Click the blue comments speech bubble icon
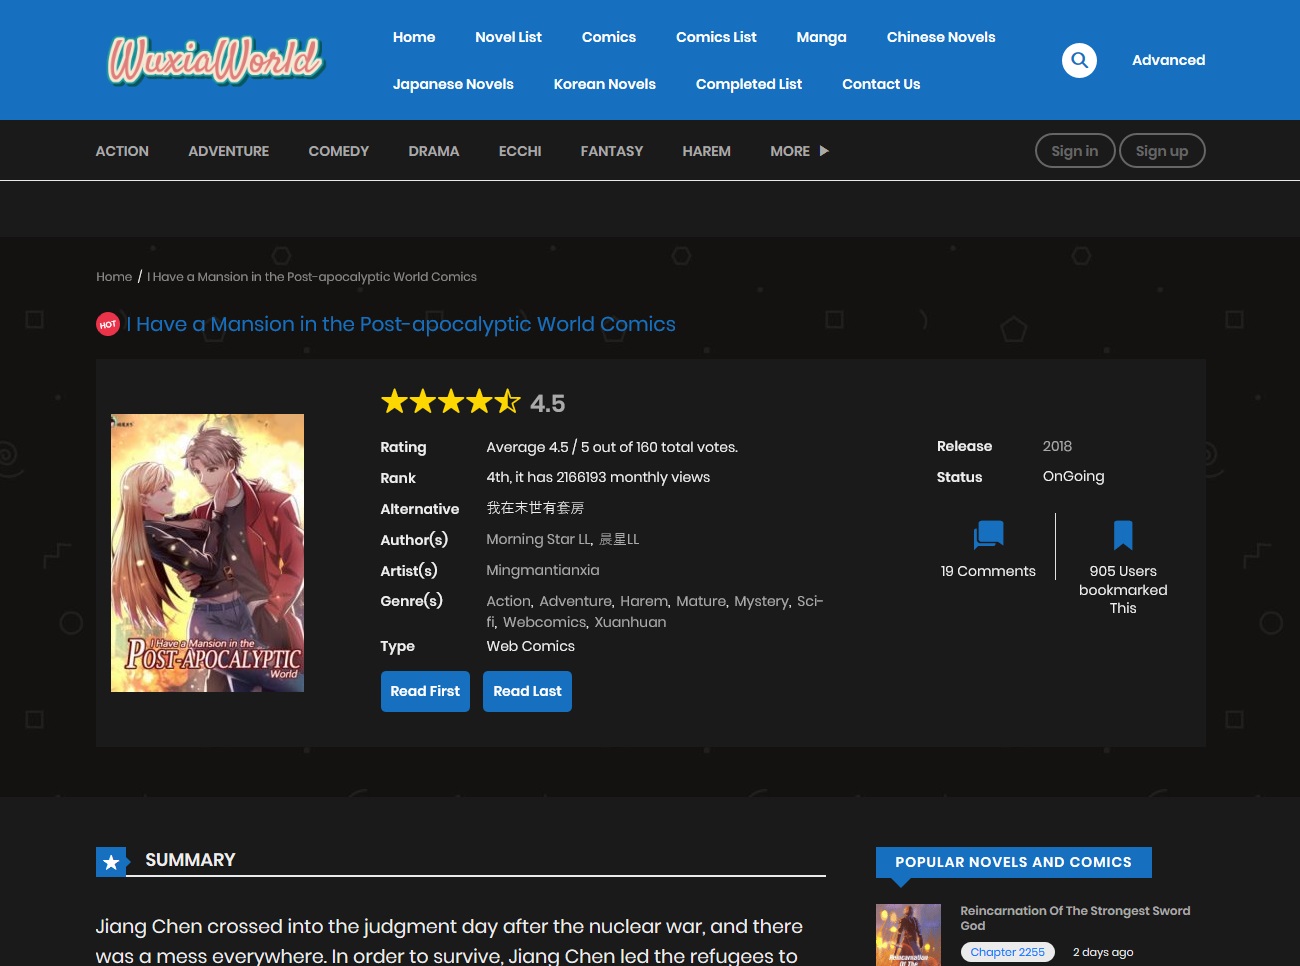The image size is (1300, 966). [x=988, y=535]
